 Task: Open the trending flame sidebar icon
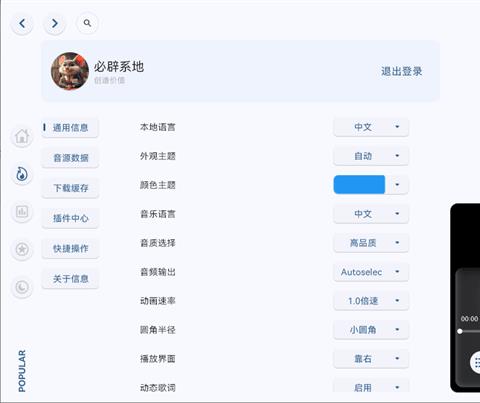22,174
